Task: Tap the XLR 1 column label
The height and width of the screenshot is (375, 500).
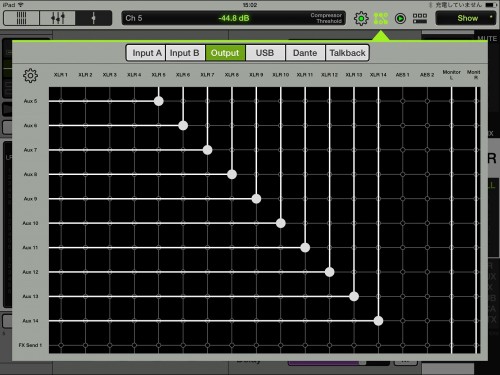Action: pyautogui.click(x=61, y=75)
